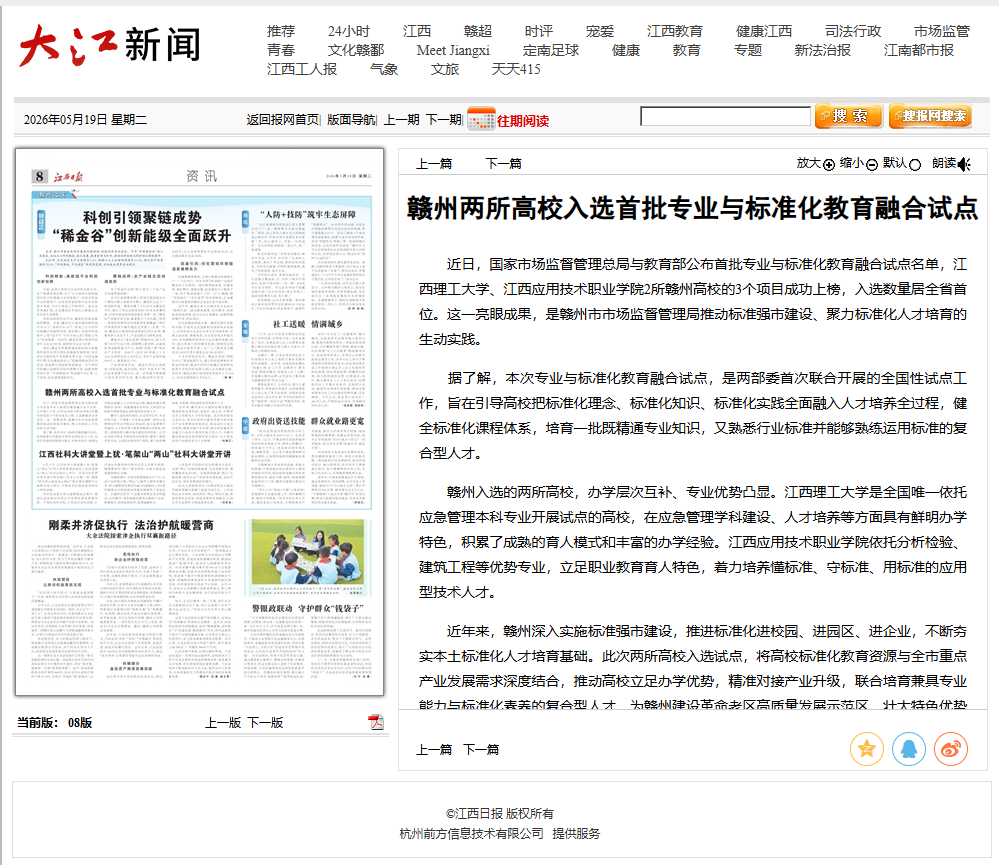Focus the search input field
The image size is (999, 865).
click(725, 116)
